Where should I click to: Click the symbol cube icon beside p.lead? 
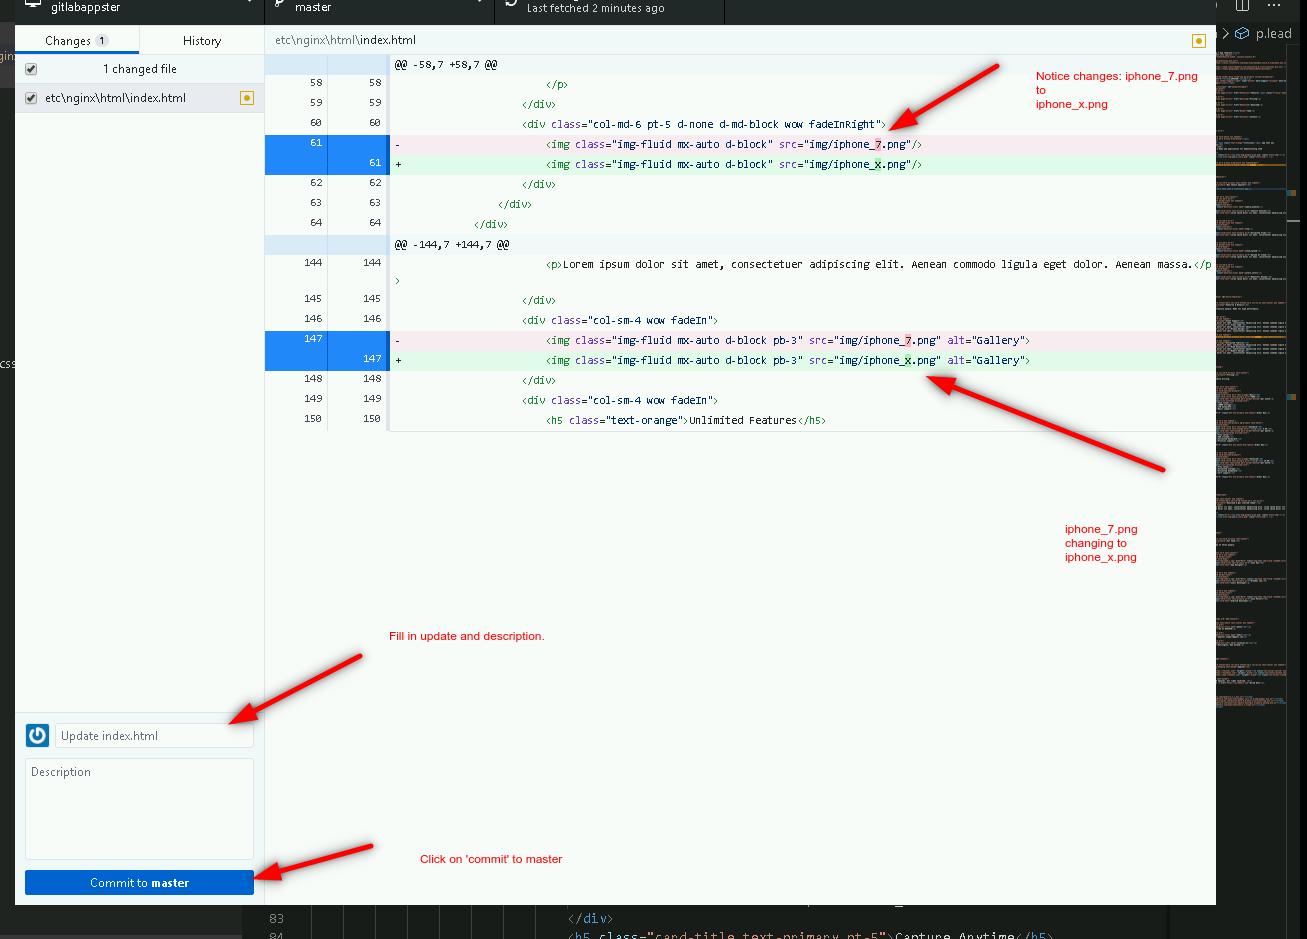coord(1242,33)
